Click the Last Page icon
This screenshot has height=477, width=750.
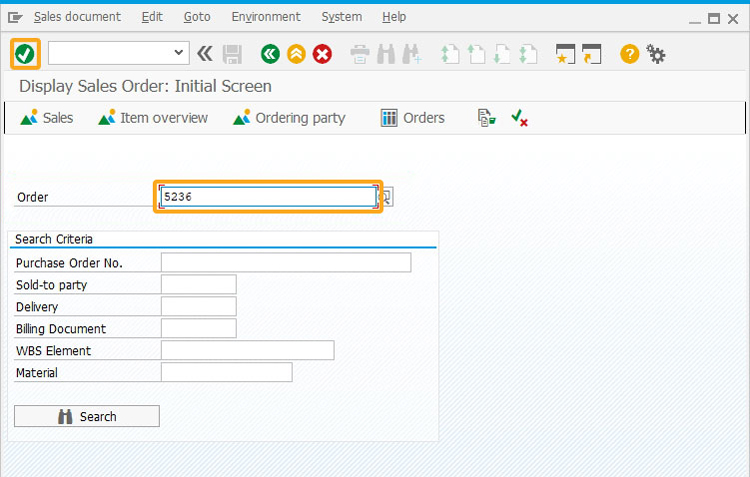tap(528, 54)
